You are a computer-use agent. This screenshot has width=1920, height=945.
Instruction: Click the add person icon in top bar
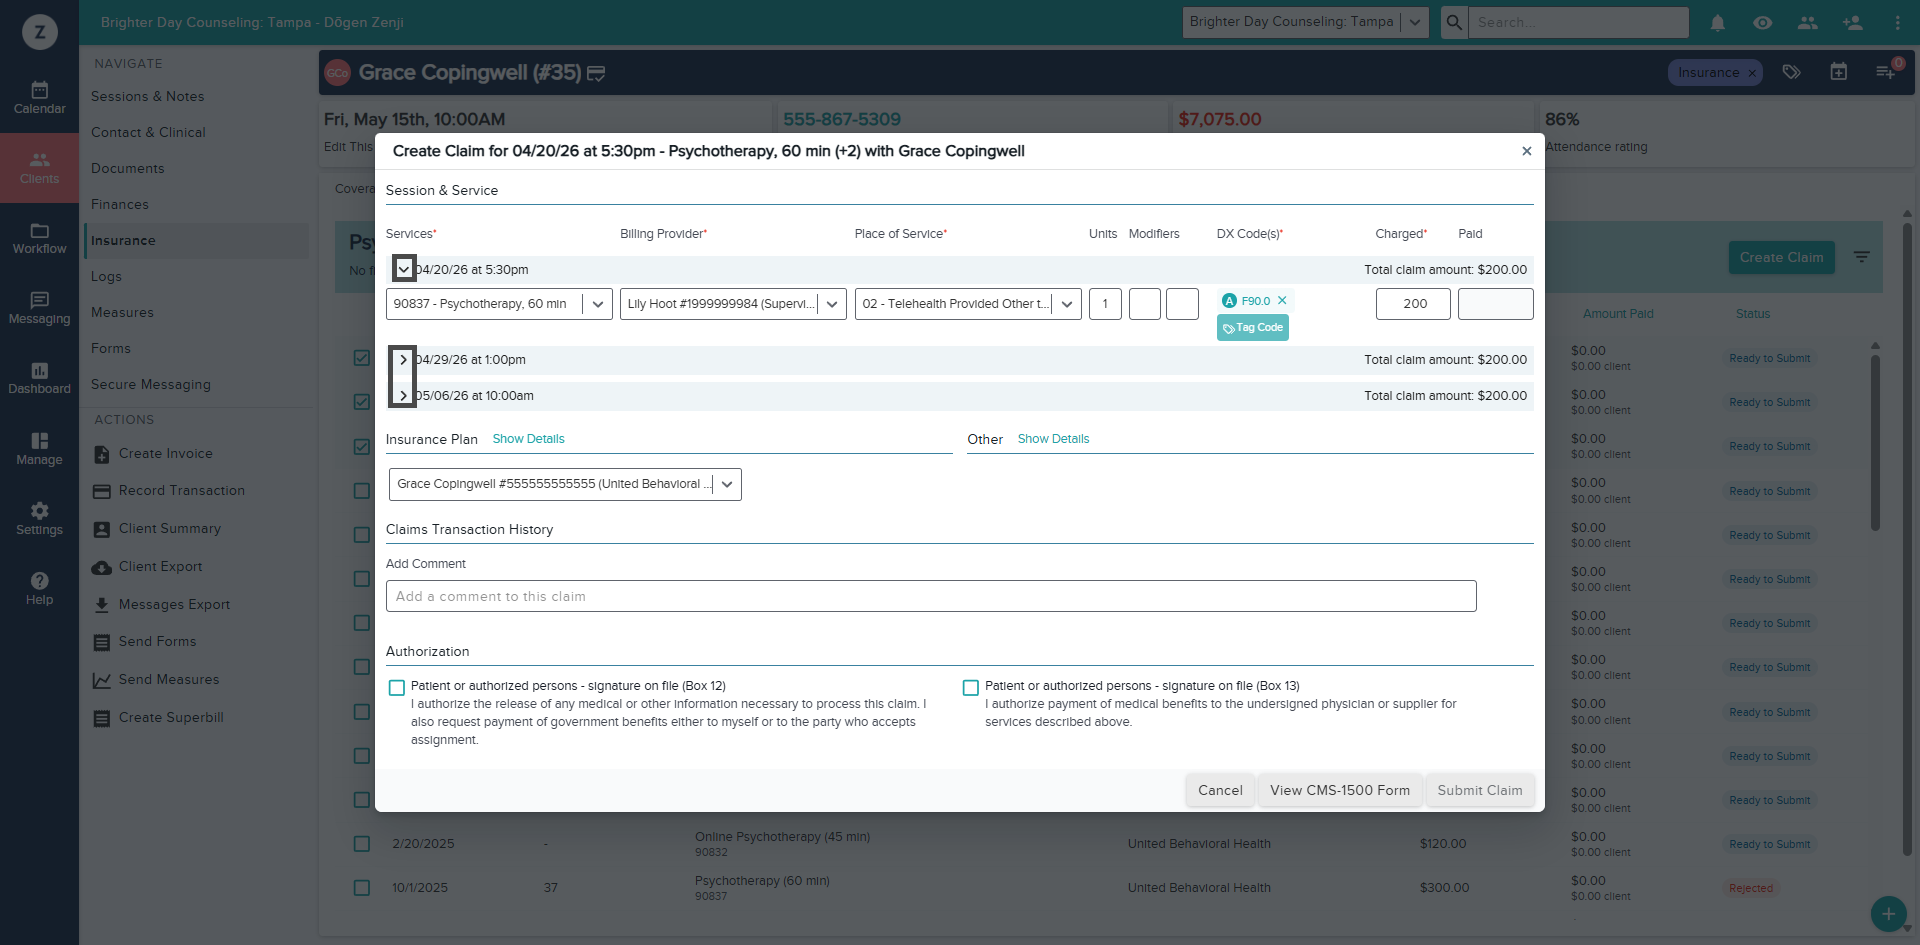pos(1853,22)
